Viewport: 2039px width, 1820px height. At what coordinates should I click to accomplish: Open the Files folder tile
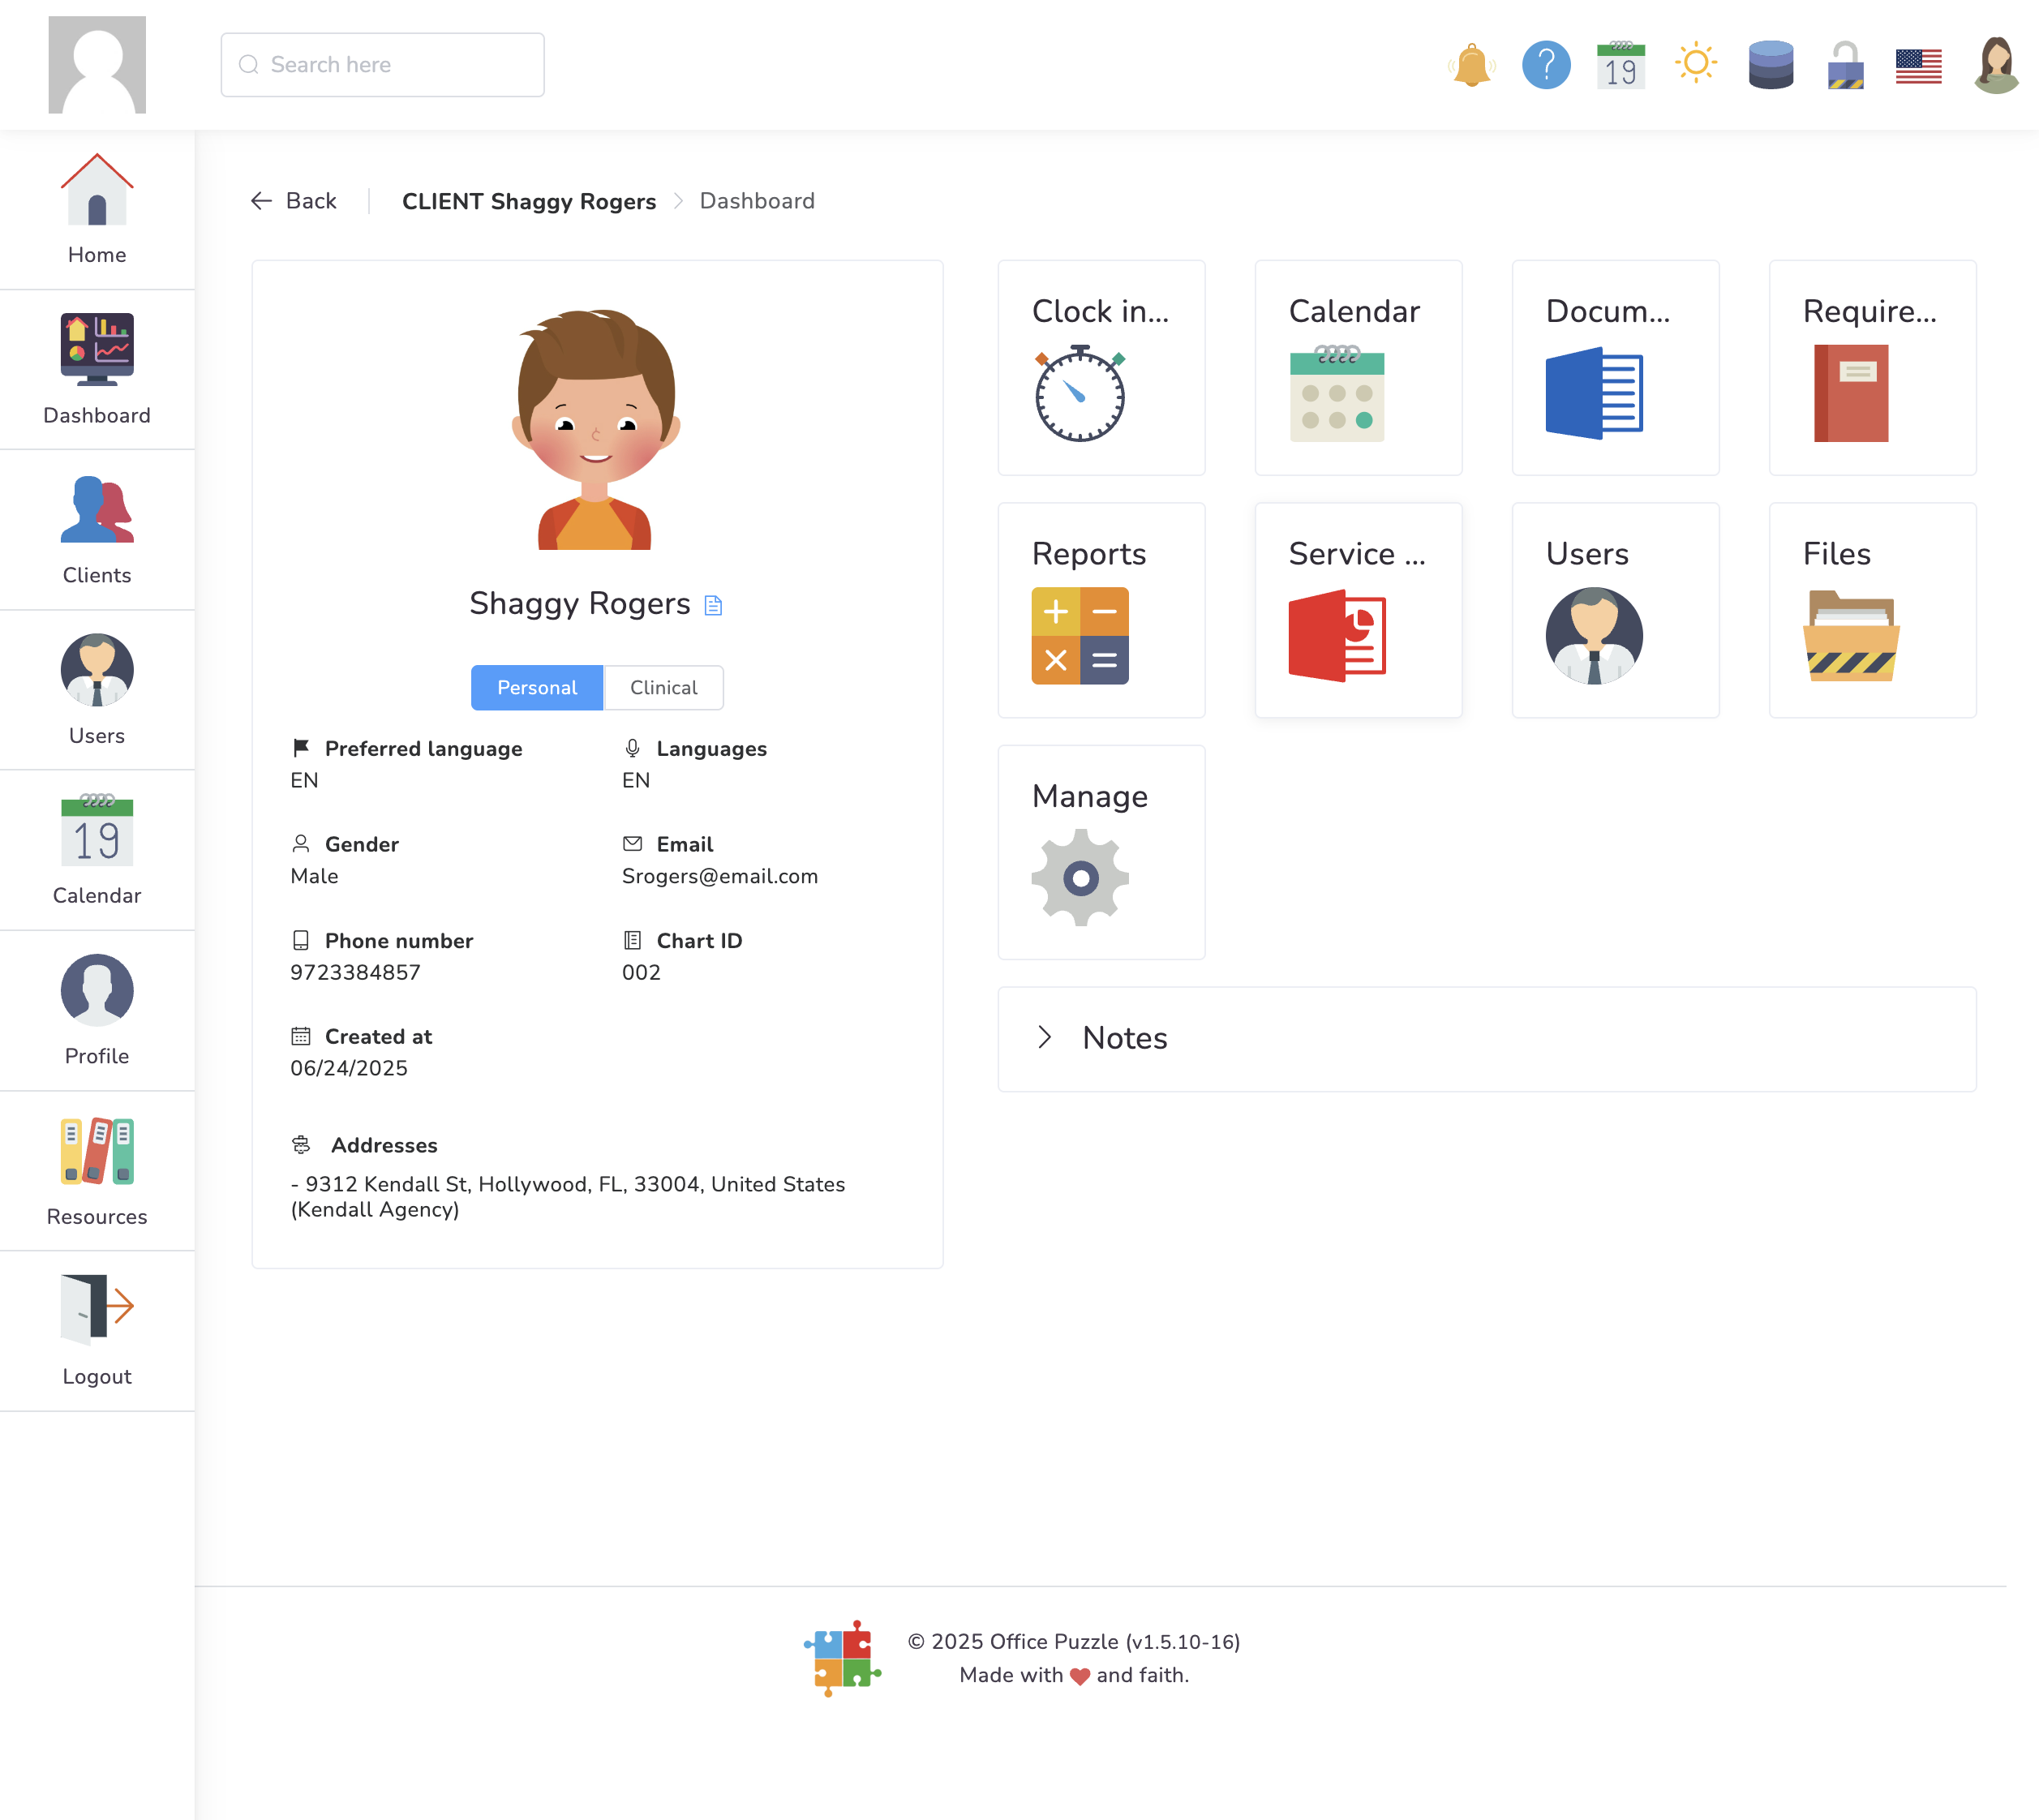tap(1872, 610)
